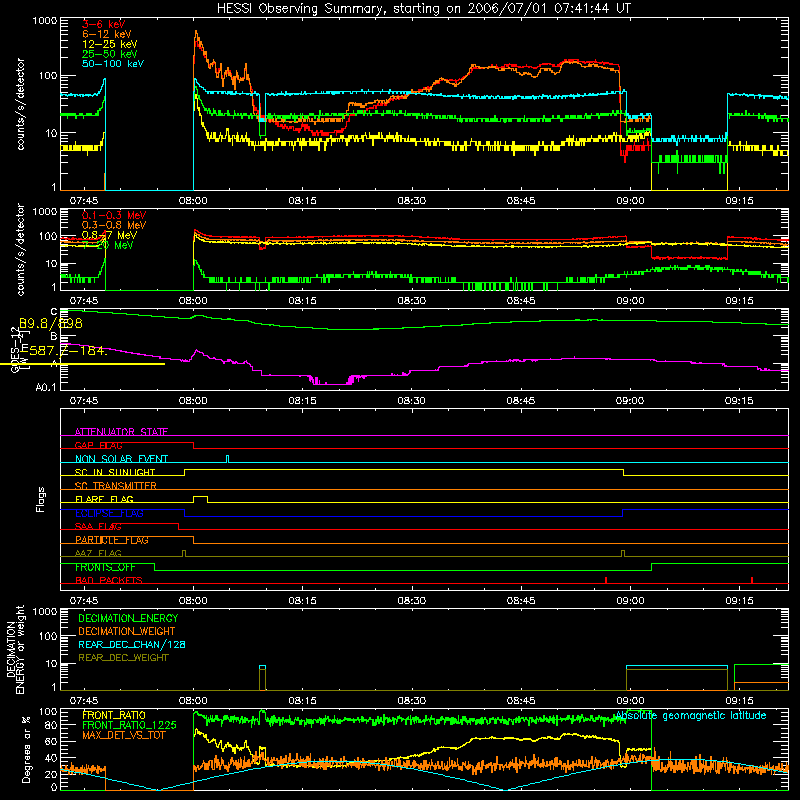Select the orange 6-12 keV legend label
Image resolution: width=800 pixels, height=800 pixels.
tap(107, 34)
